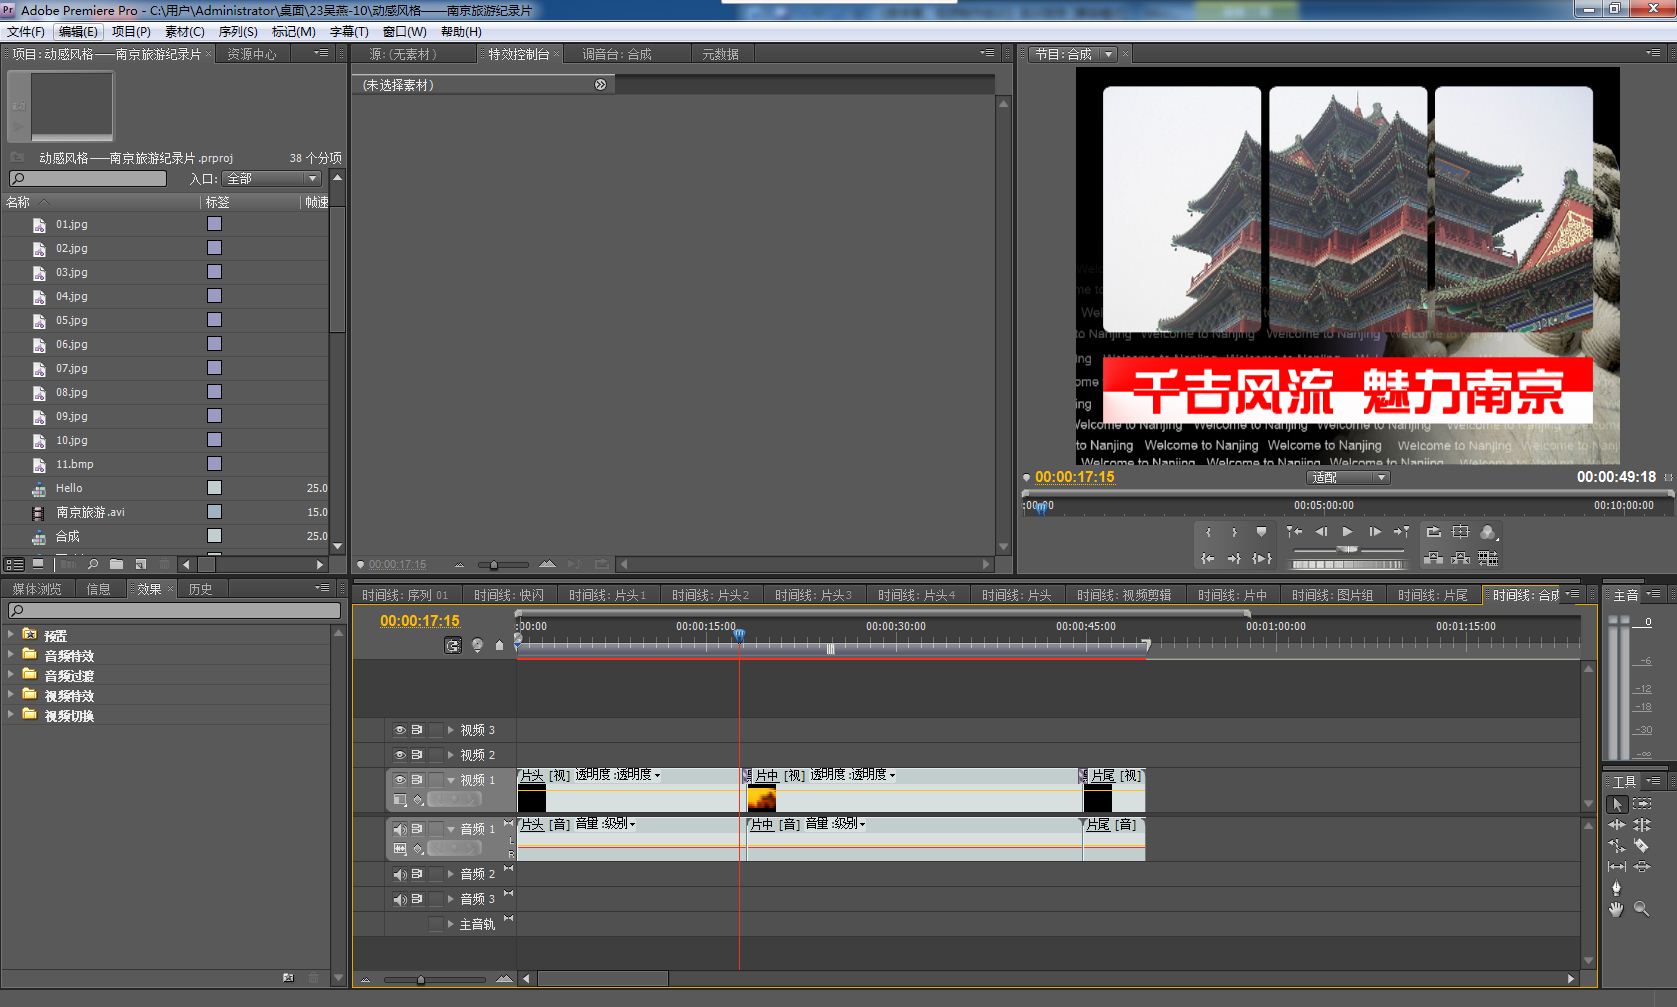Screen dimensions: 1677x1007
Task: Switch to the 时间线: 片中 tab
Action: (1231, 595)
